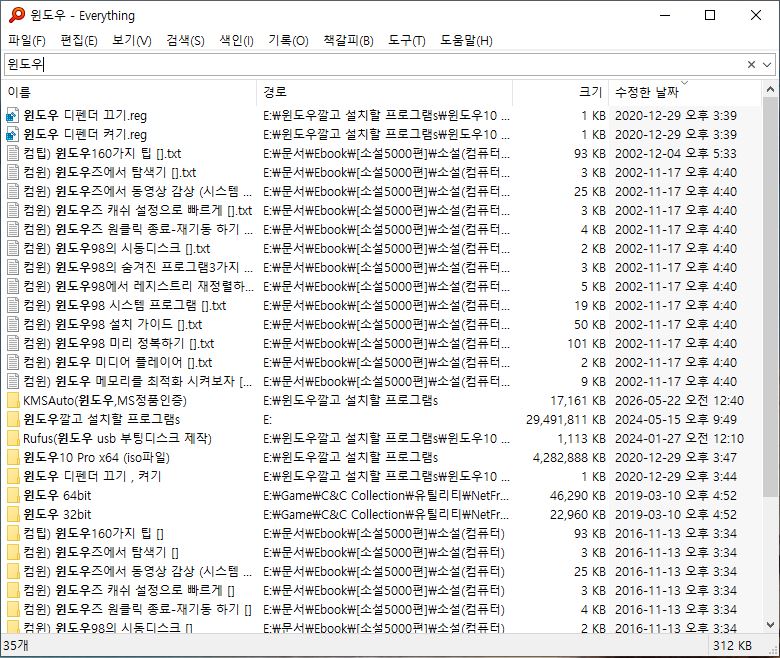Screen dimensions: 780x658
Task: Open search history dropdown arrow
Action: point(767,64)
